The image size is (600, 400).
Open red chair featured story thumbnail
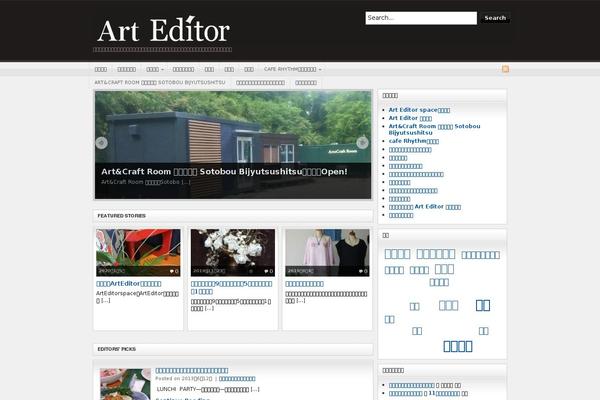click(138, 253)
